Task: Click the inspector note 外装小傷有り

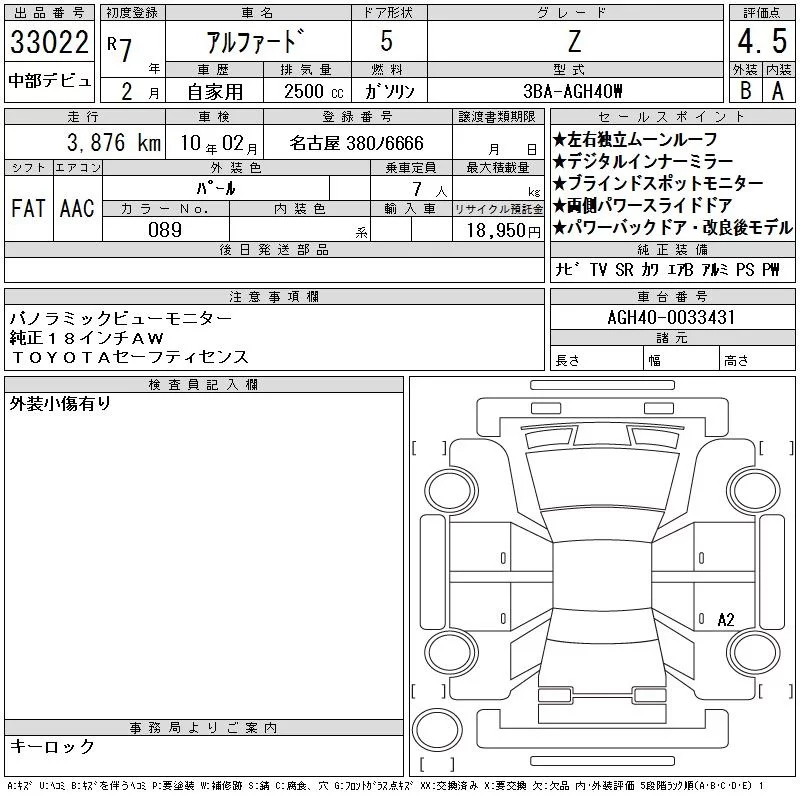Action: point(60,404)
